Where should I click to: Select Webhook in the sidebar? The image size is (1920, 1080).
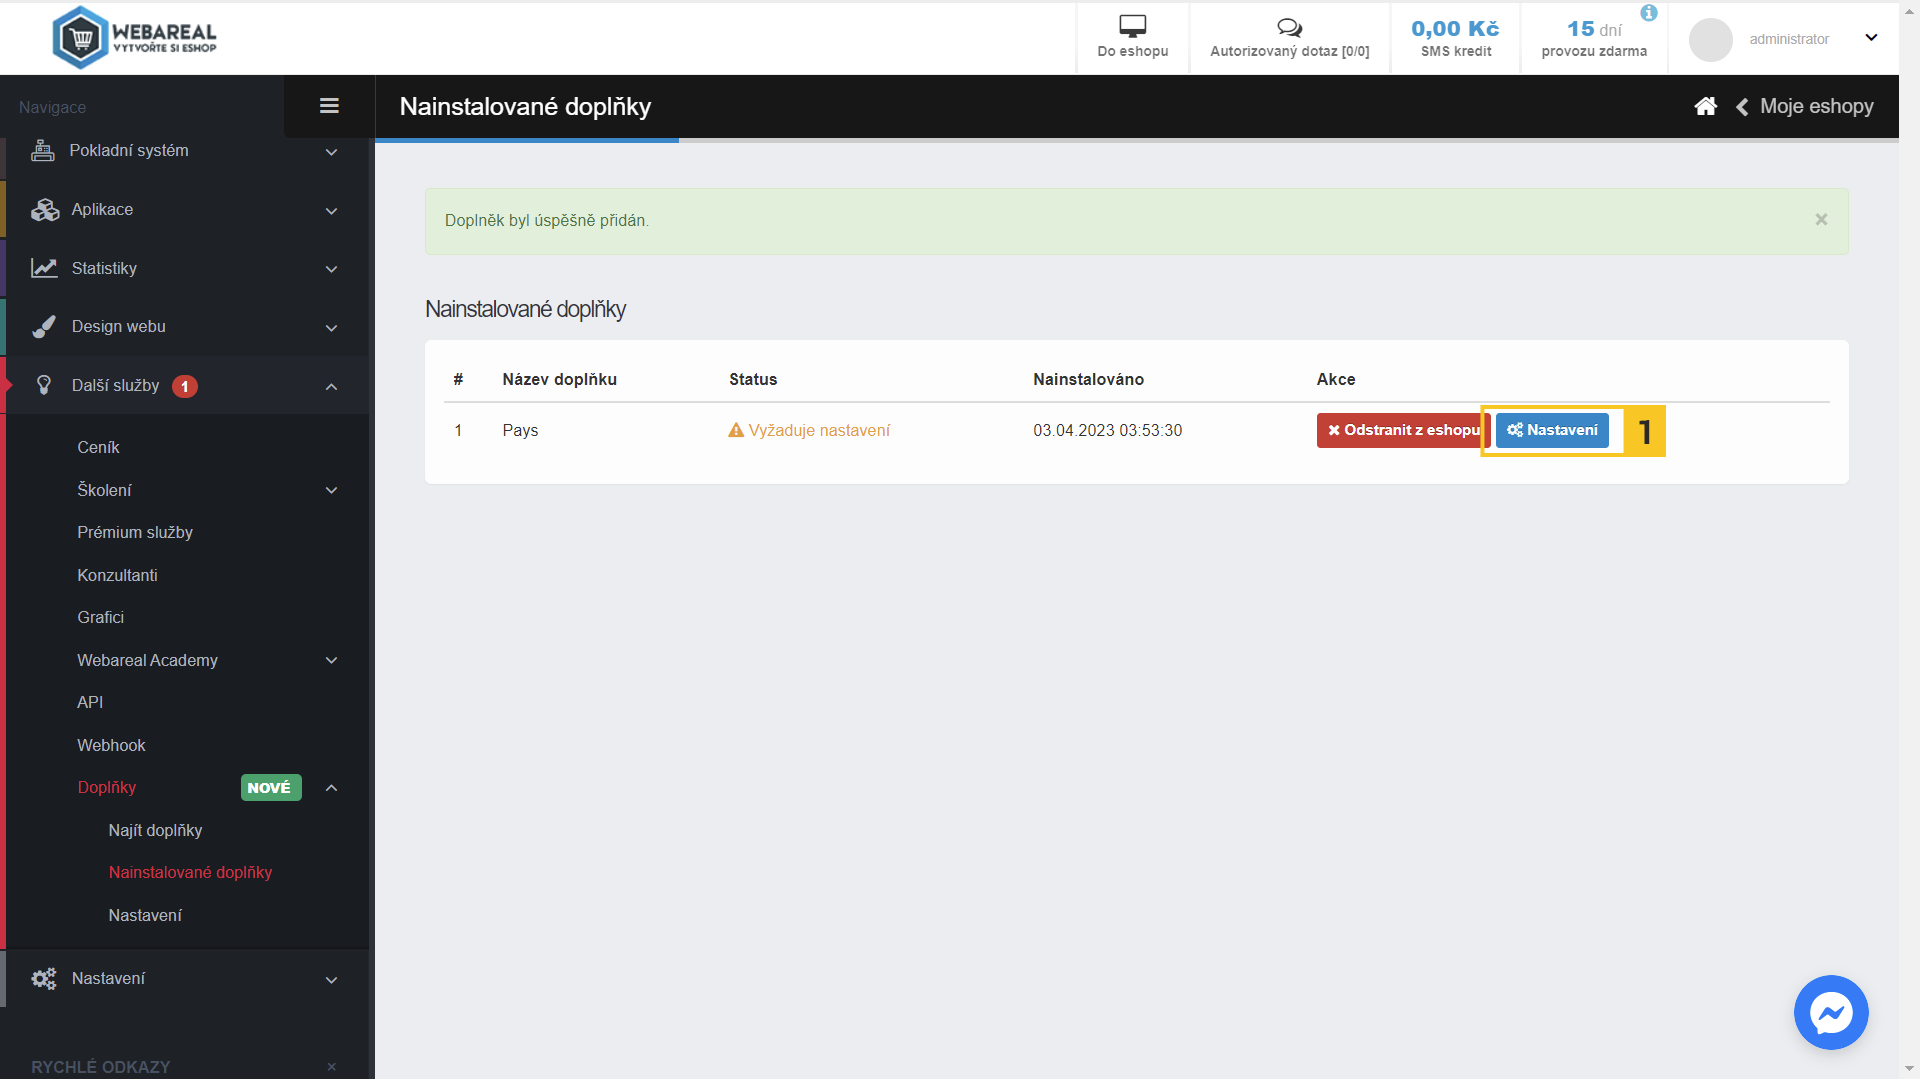point(111,745)
